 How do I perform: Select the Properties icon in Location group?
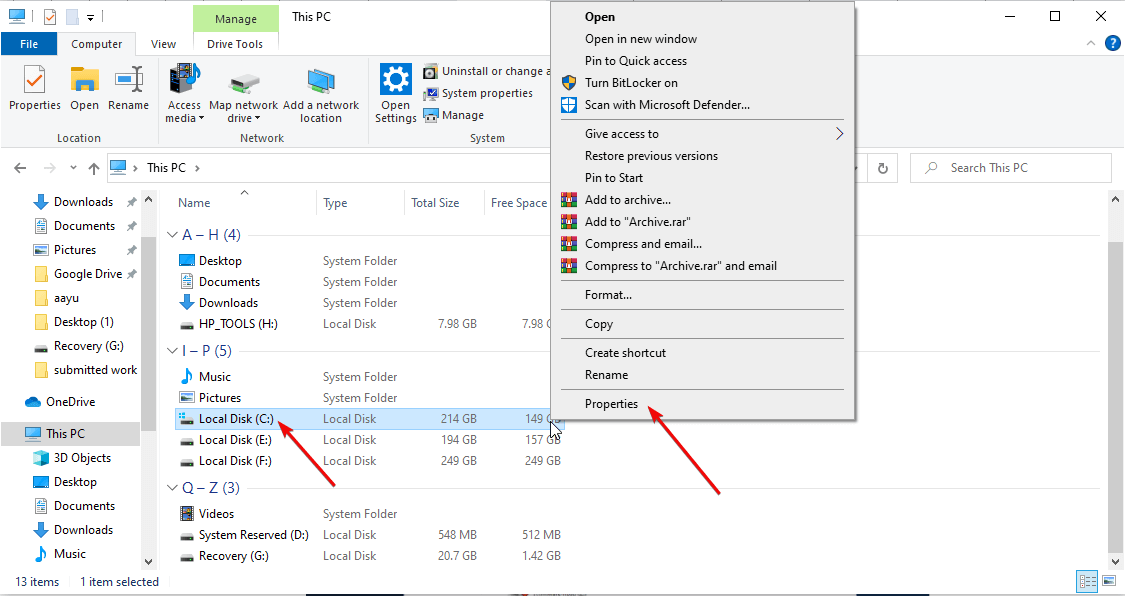tap(34, 90)
